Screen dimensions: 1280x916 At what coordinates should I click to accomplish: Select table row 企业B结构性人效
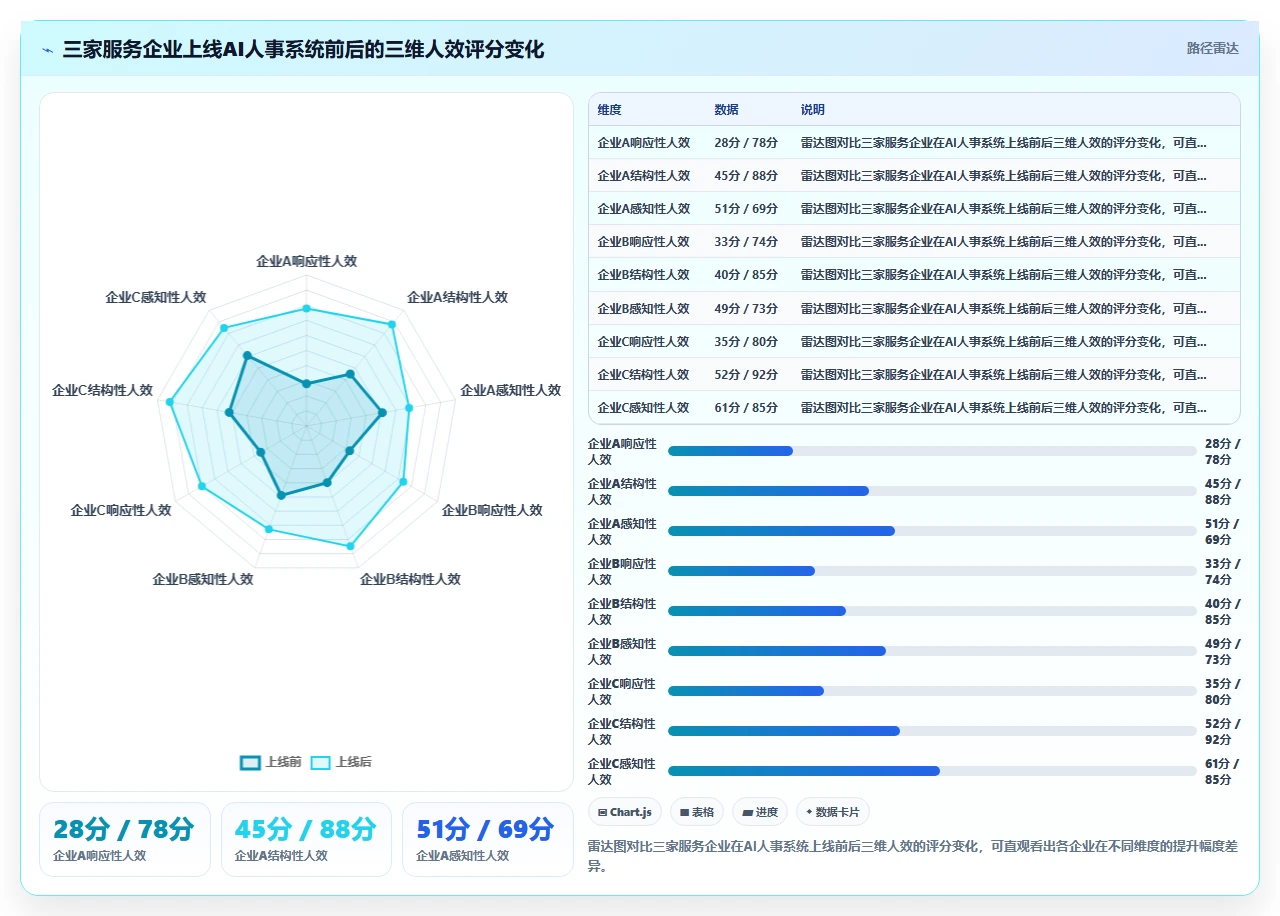pyautogui.click(x=914, y=274)
